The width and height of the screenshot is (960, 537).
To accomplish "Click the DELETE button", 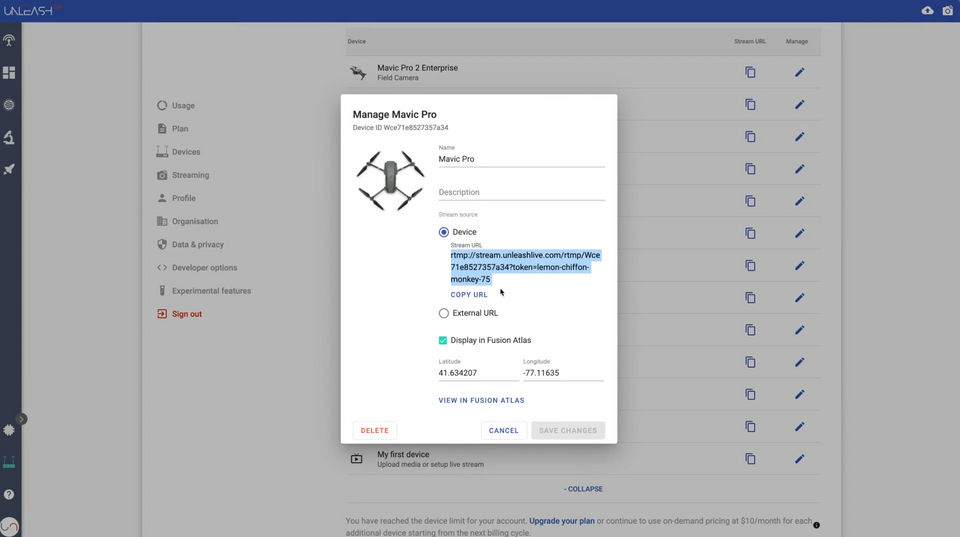I will (375, 430).
